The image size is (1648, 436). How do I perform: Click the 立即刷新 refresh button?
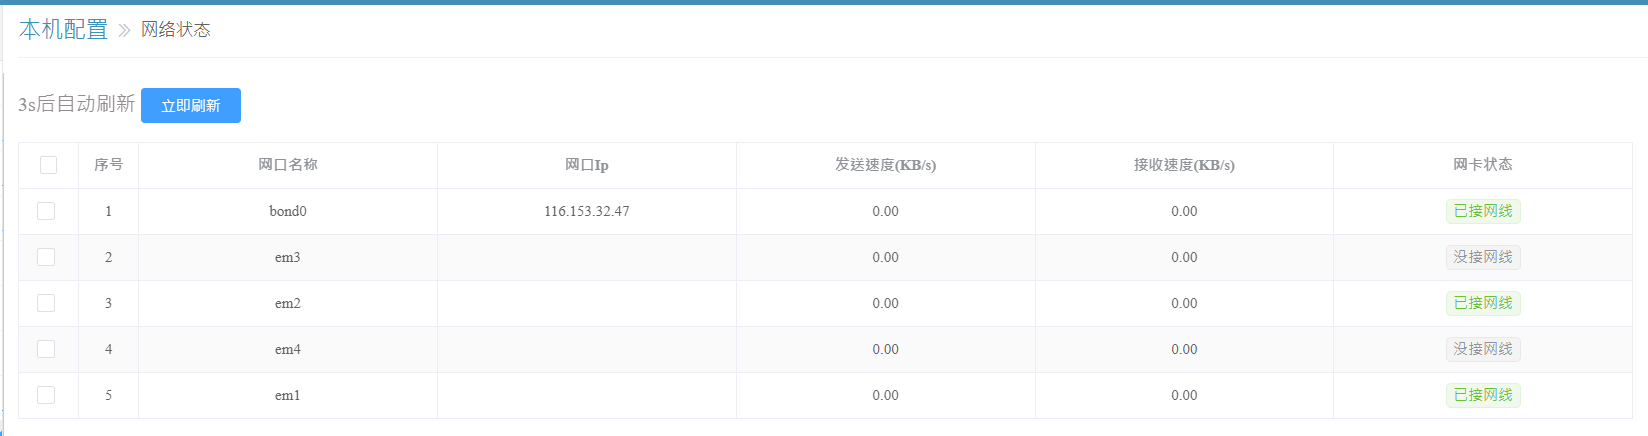[x=190, y=106]
